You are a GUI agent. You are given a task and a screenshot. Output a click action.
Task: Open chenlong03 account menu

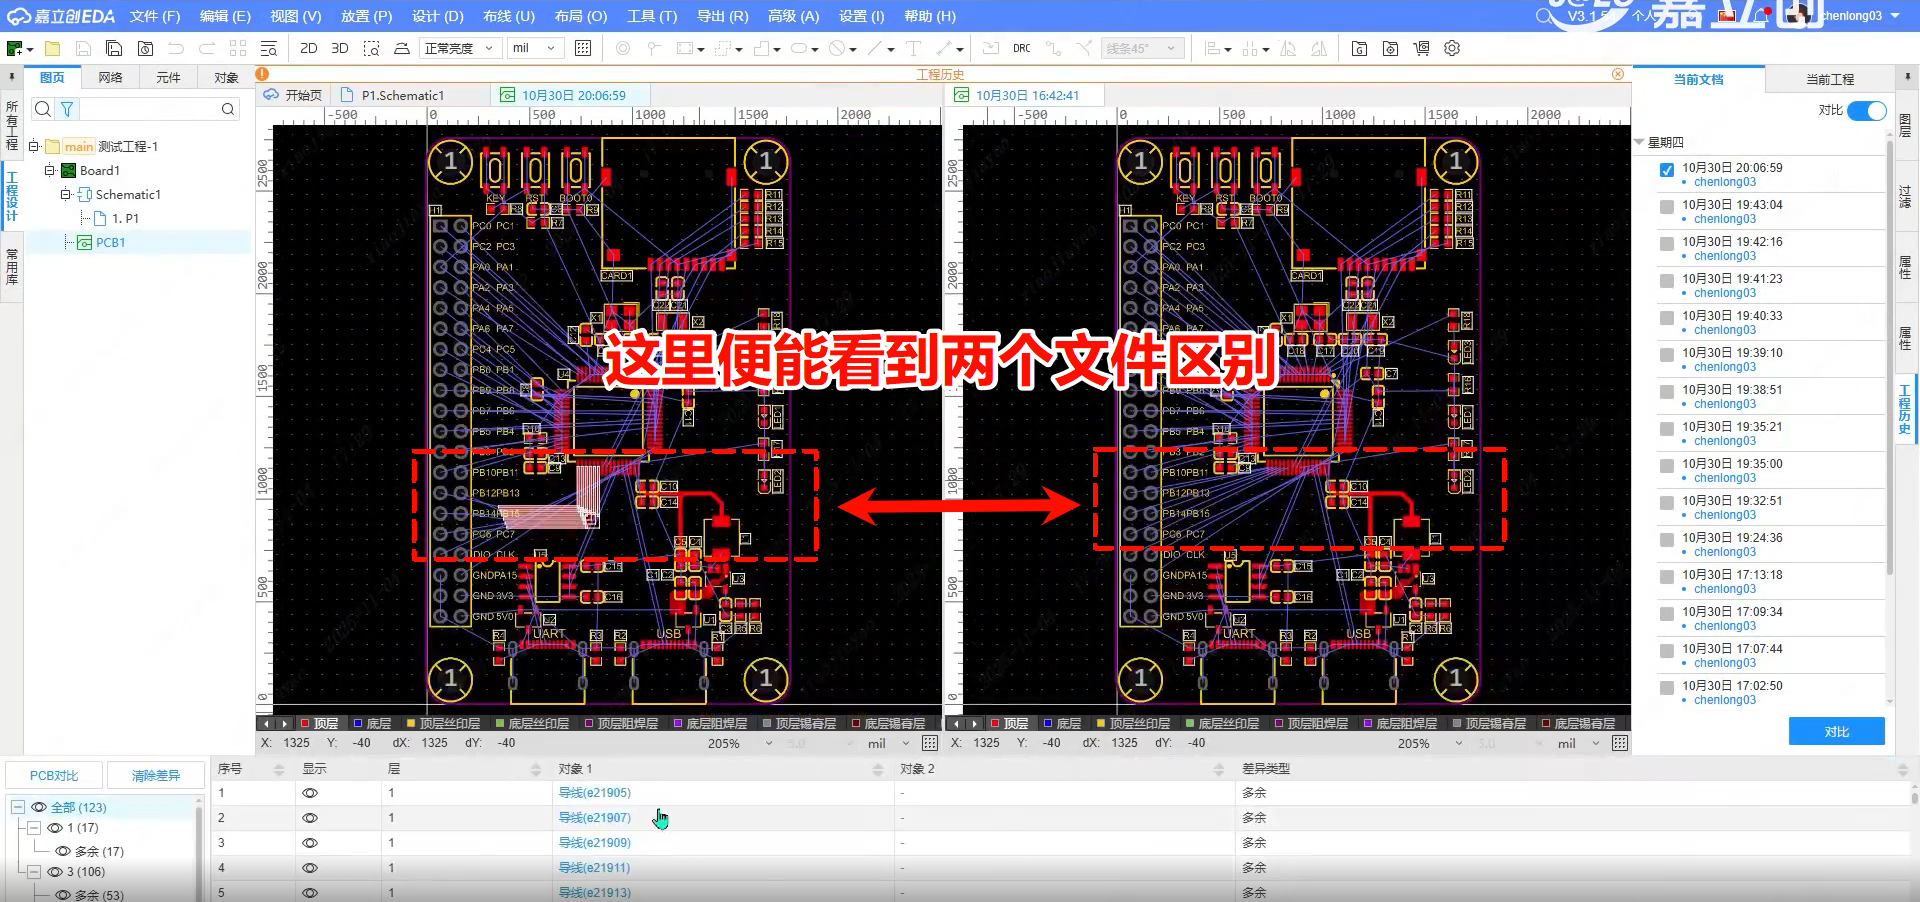(x=1859, y=15)
